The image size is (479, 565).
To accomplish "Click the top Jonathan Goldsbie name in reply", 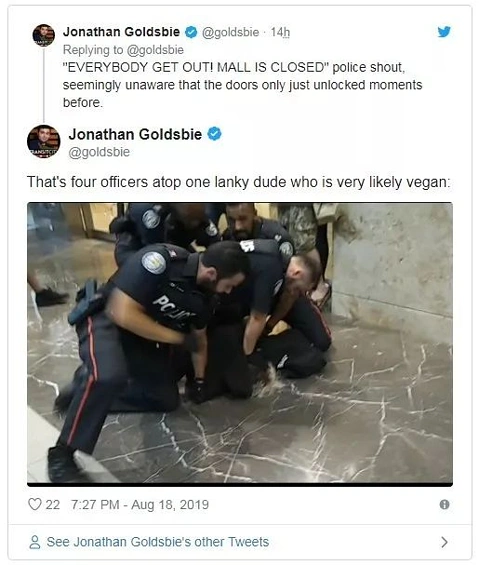I will [121, 32].
